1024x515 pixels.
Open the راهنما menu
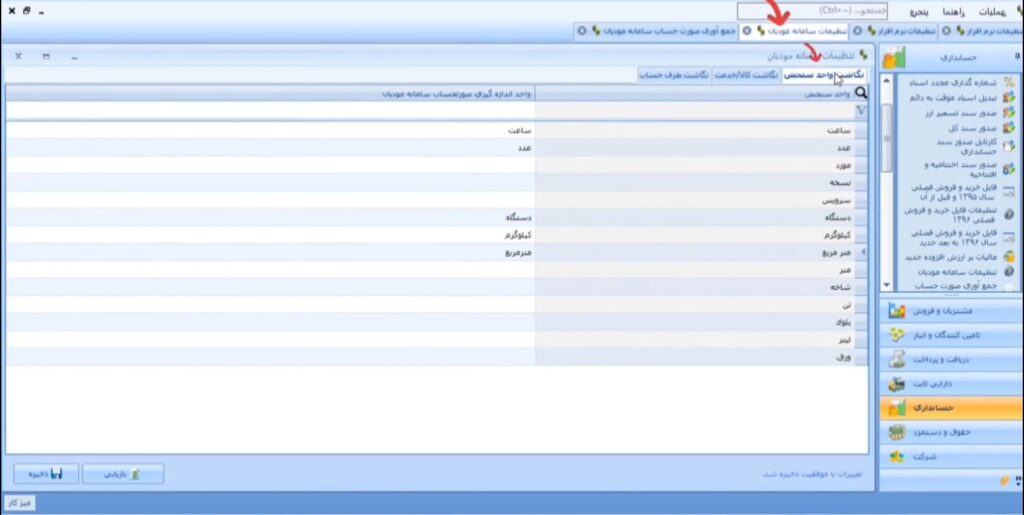(955, 12)
